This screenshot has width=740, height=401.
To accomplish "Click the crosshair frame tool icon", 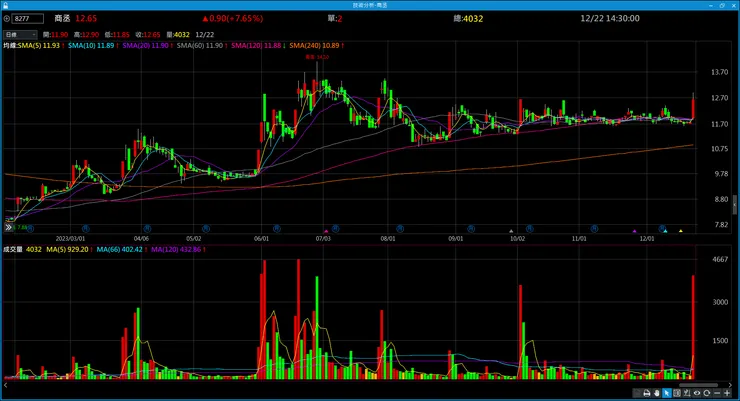I will click(677, 393).
